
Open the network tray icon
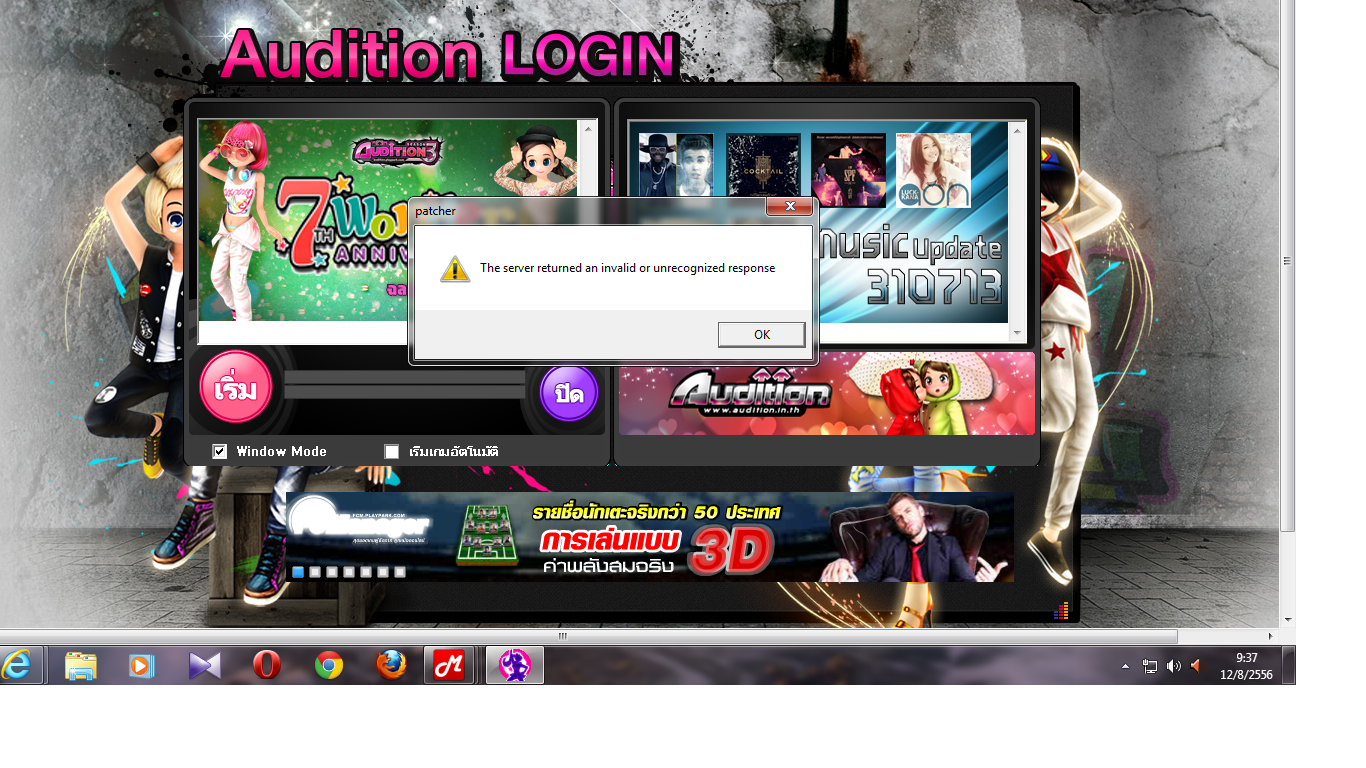pos(1150,666)
